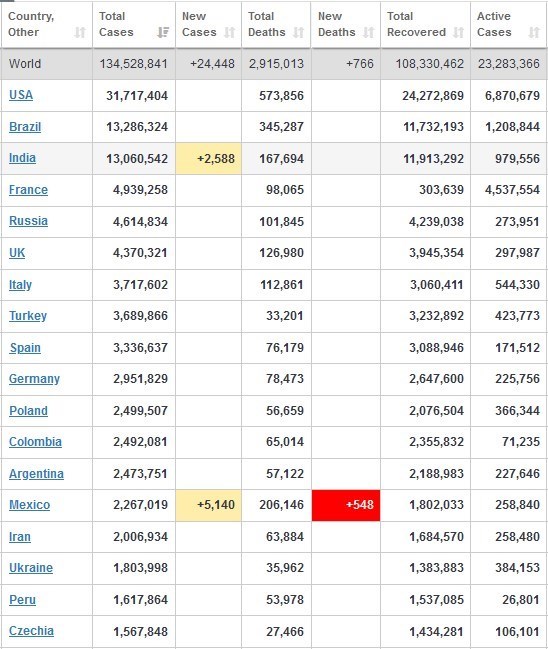Open the Ukraine link
Image resolution: width=548 pixels, height=649 pixels.
click(31, 568)
